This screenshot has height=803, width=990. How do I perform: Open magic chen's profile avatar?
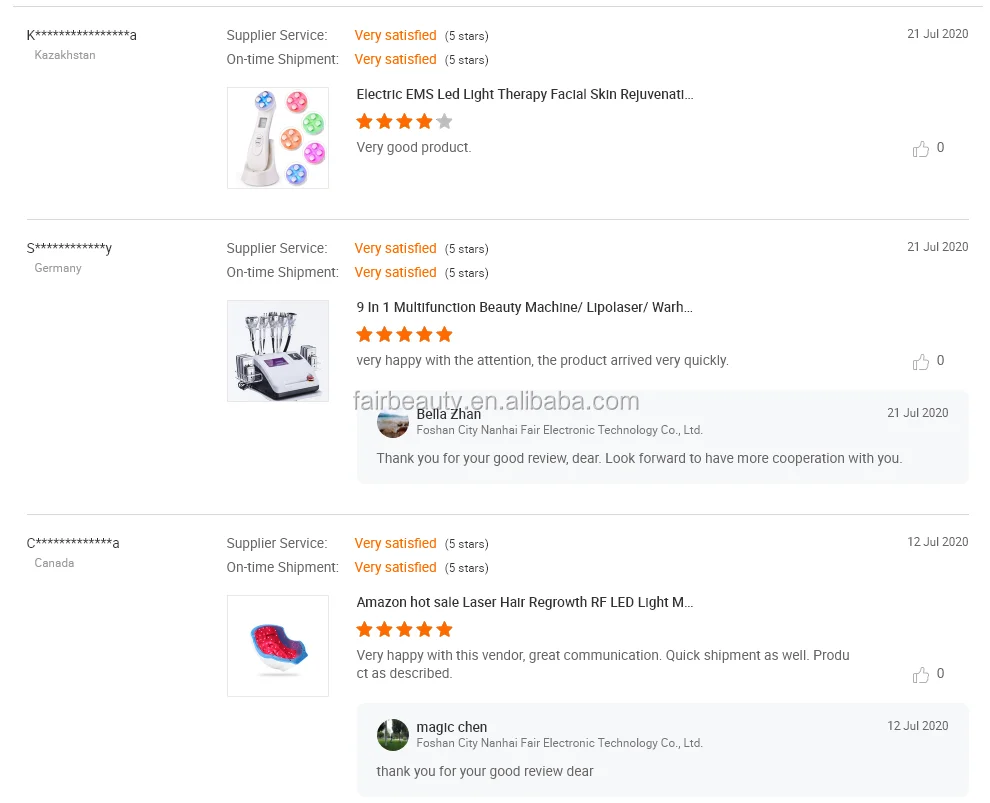[393, 735]
